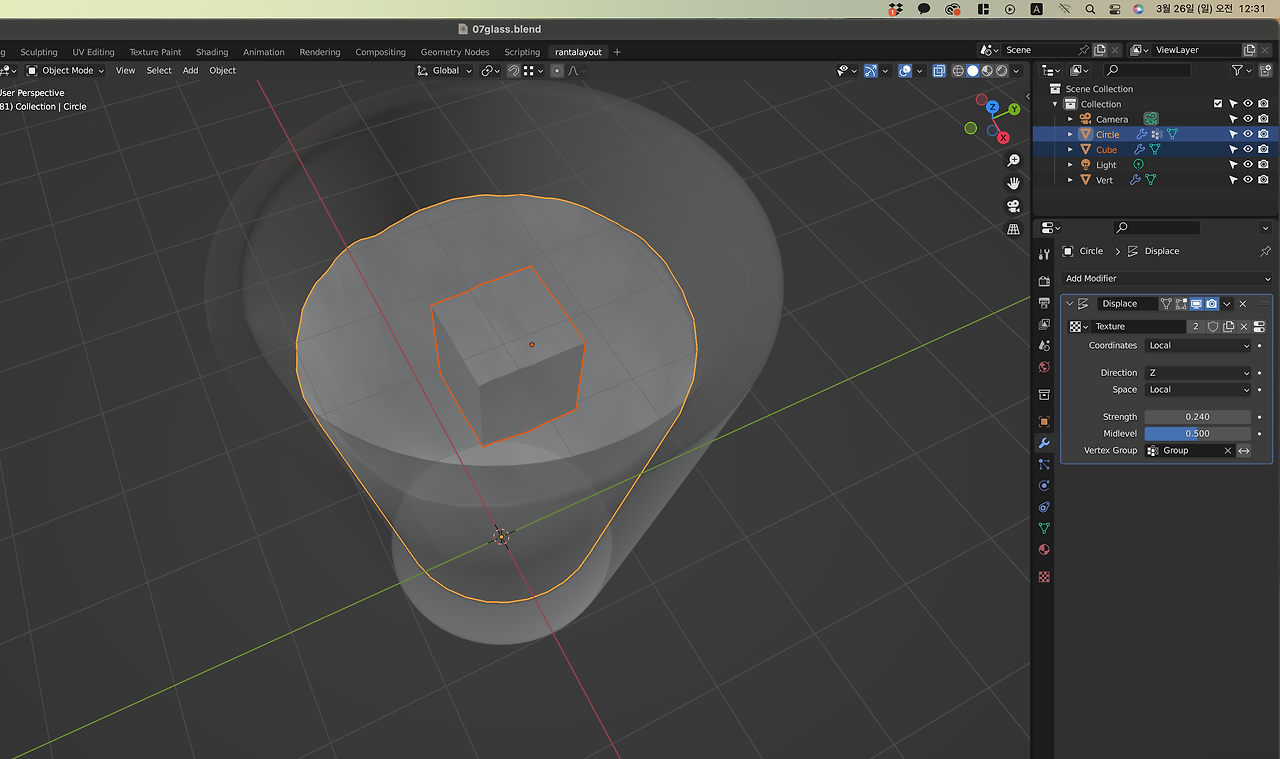This screenshot has width=1280, height=759.
Task: Open the Object Data properties tab icon
Action: click(1044, 528)
